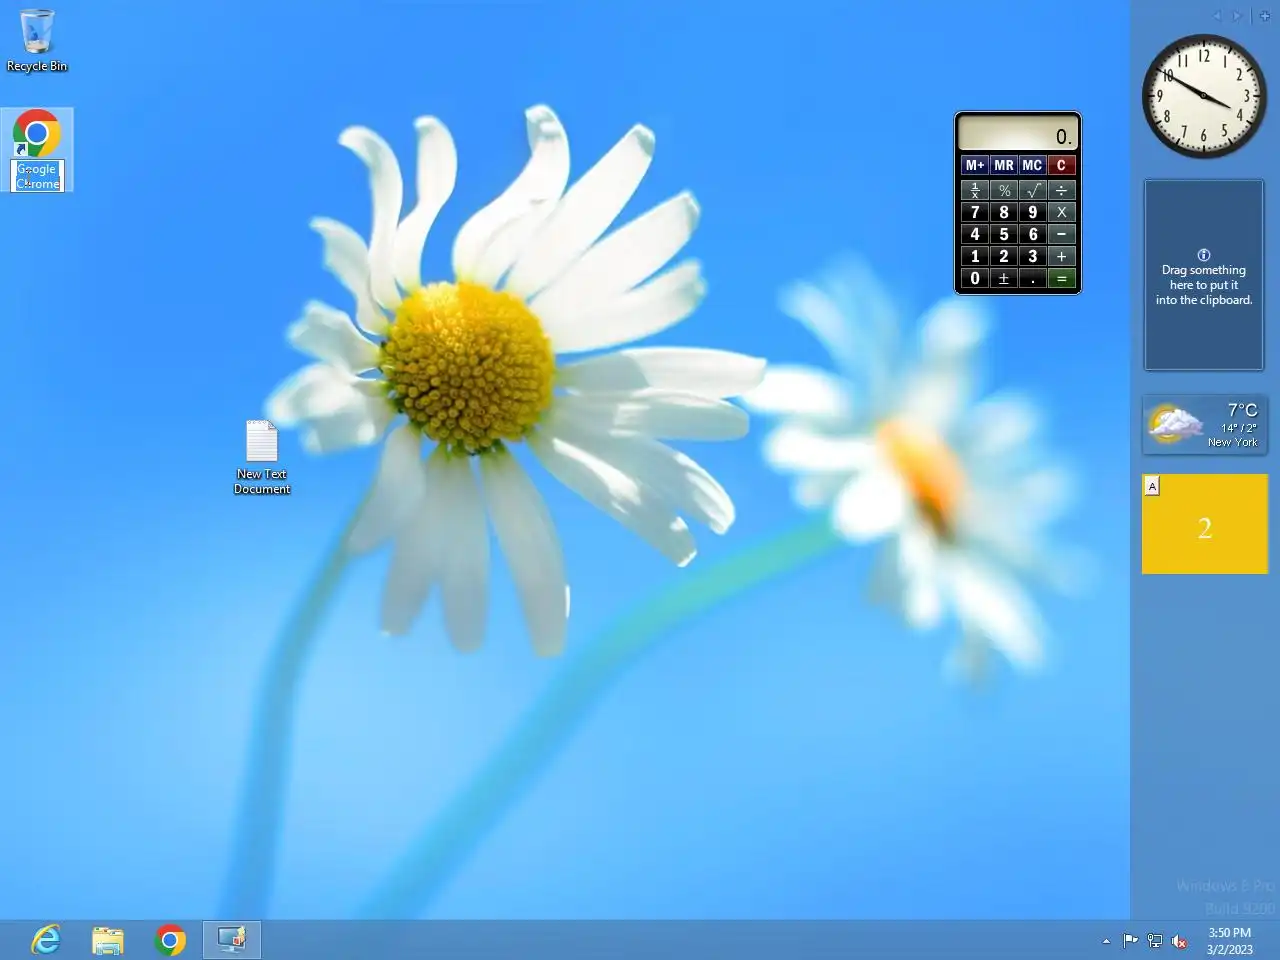The height and width of the screenshot is (960, 1280).
Task: Open File Explorer from the taskbar
Action: coord(108,940)
